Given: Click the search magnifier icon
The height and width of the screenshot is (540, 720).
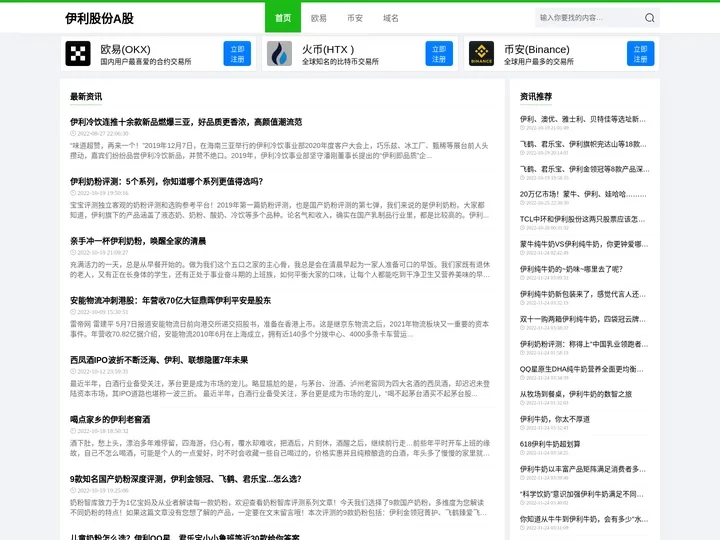Looking at the screenshot, I should coord(649,18).
